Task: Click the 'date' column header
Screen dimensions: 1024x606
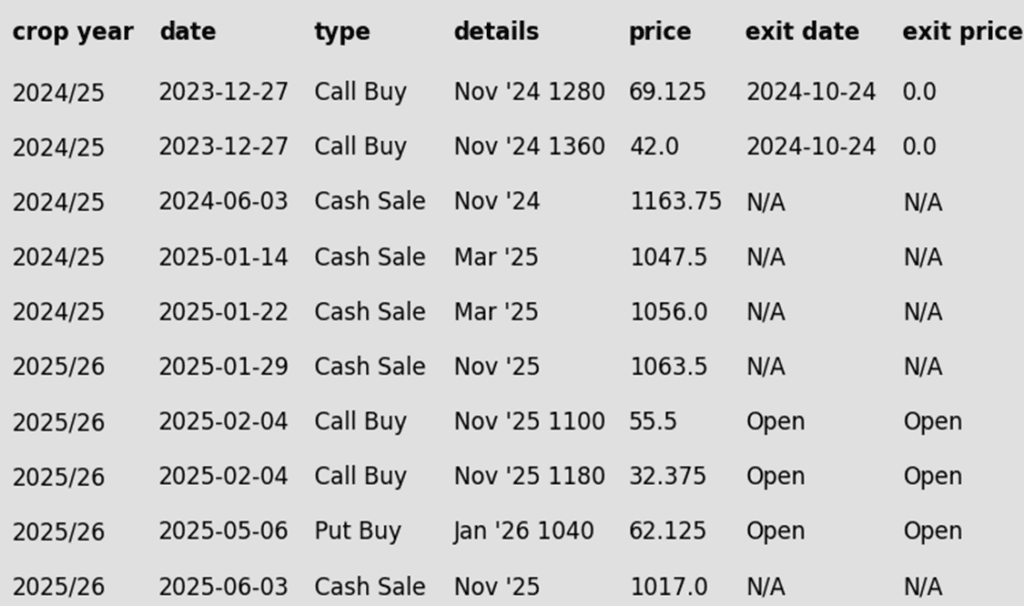Action: tap(187, 31)
